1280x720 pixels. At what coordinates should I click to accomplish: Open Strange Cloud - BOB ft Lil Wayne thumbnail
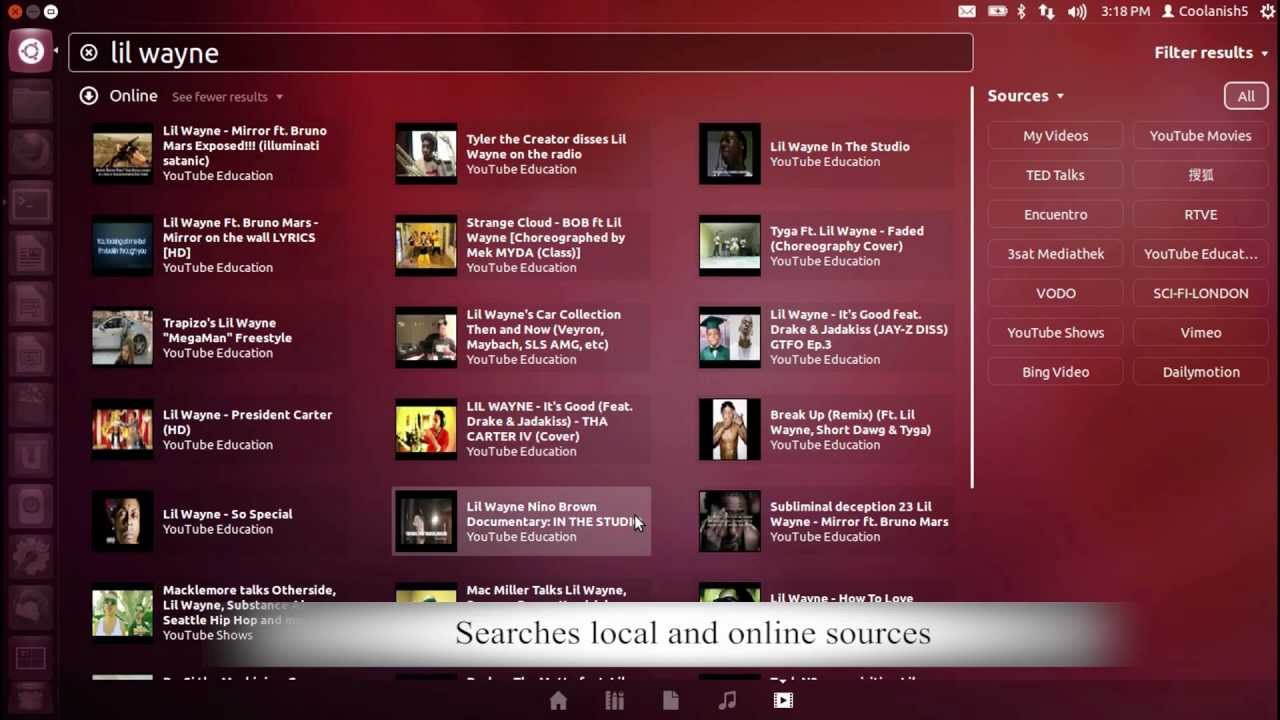click(x=426, y=245)
